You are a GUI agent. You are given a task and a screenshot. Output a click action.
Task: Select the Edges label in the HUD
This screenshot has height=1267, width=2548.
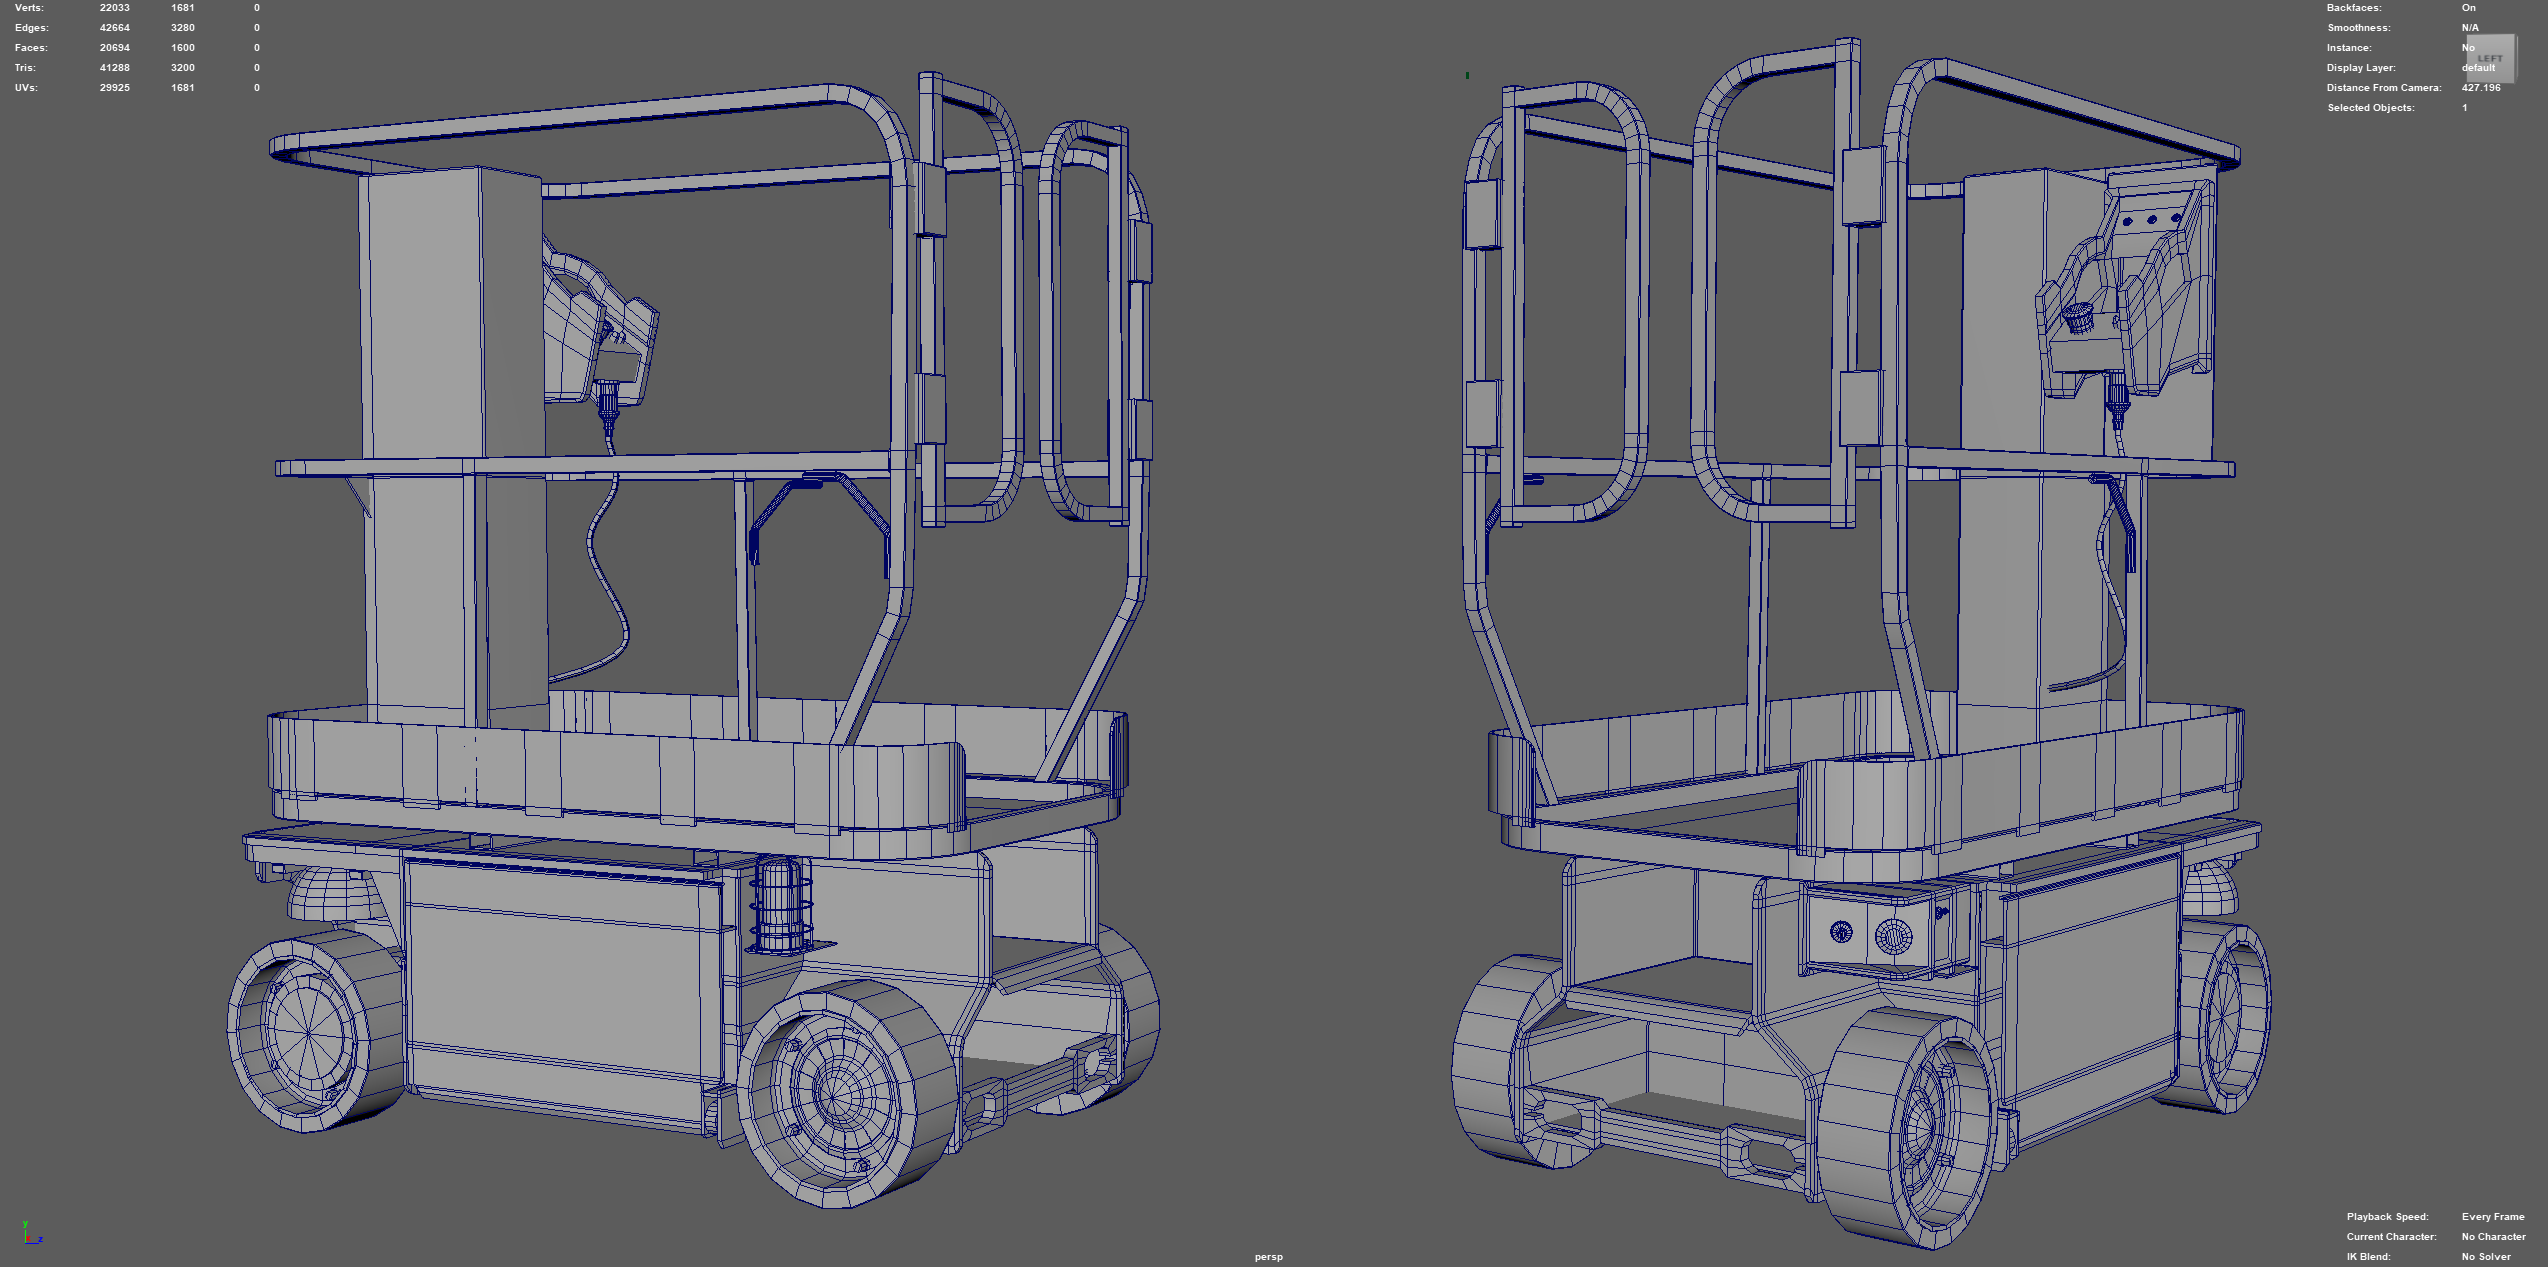pyautogui.click(x=31, y=28)
